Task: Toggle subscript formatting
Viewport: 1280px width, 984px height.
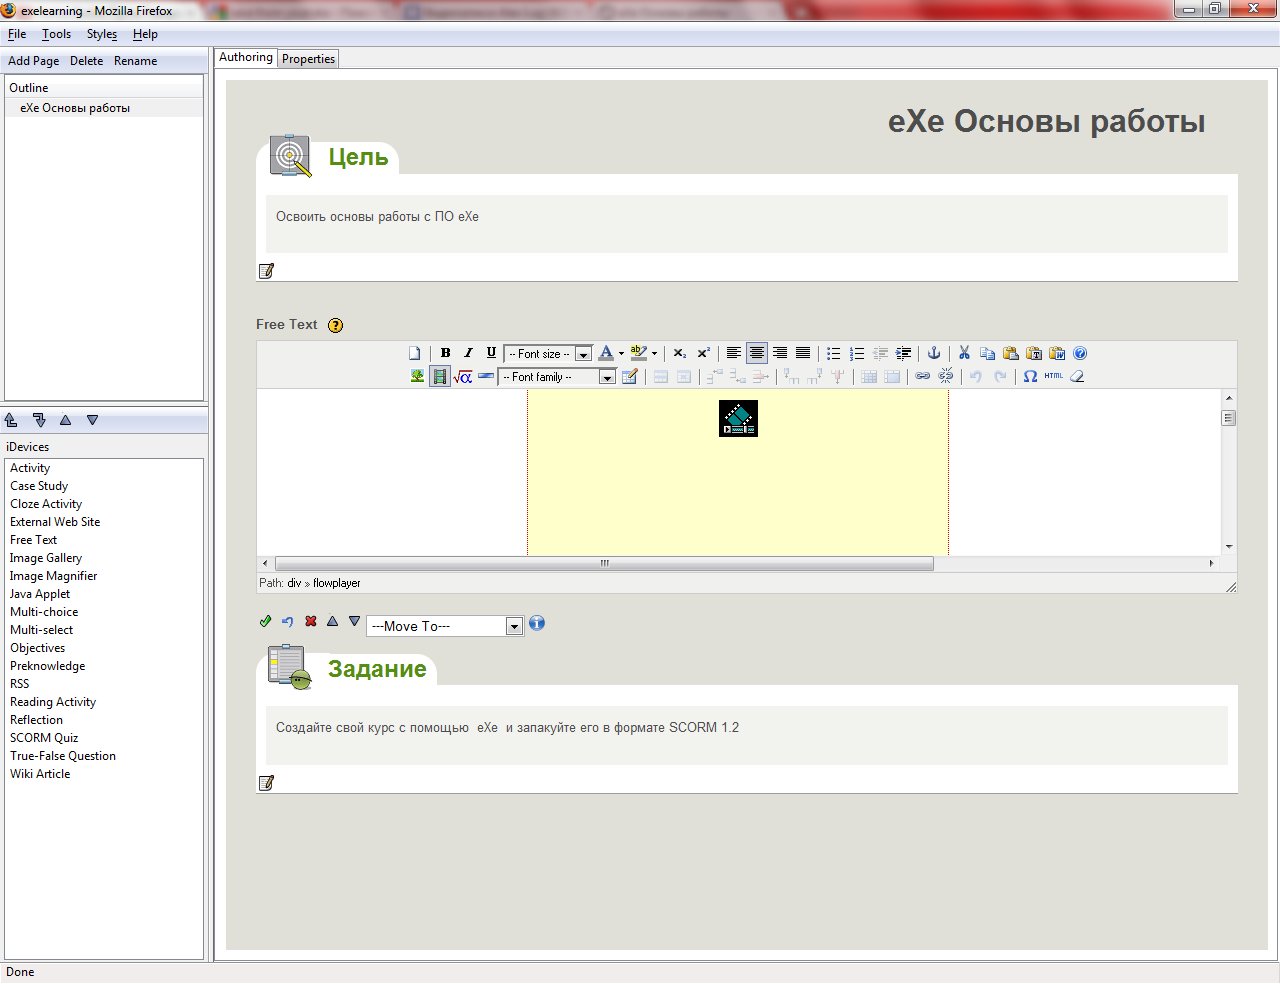Action: 680,353
